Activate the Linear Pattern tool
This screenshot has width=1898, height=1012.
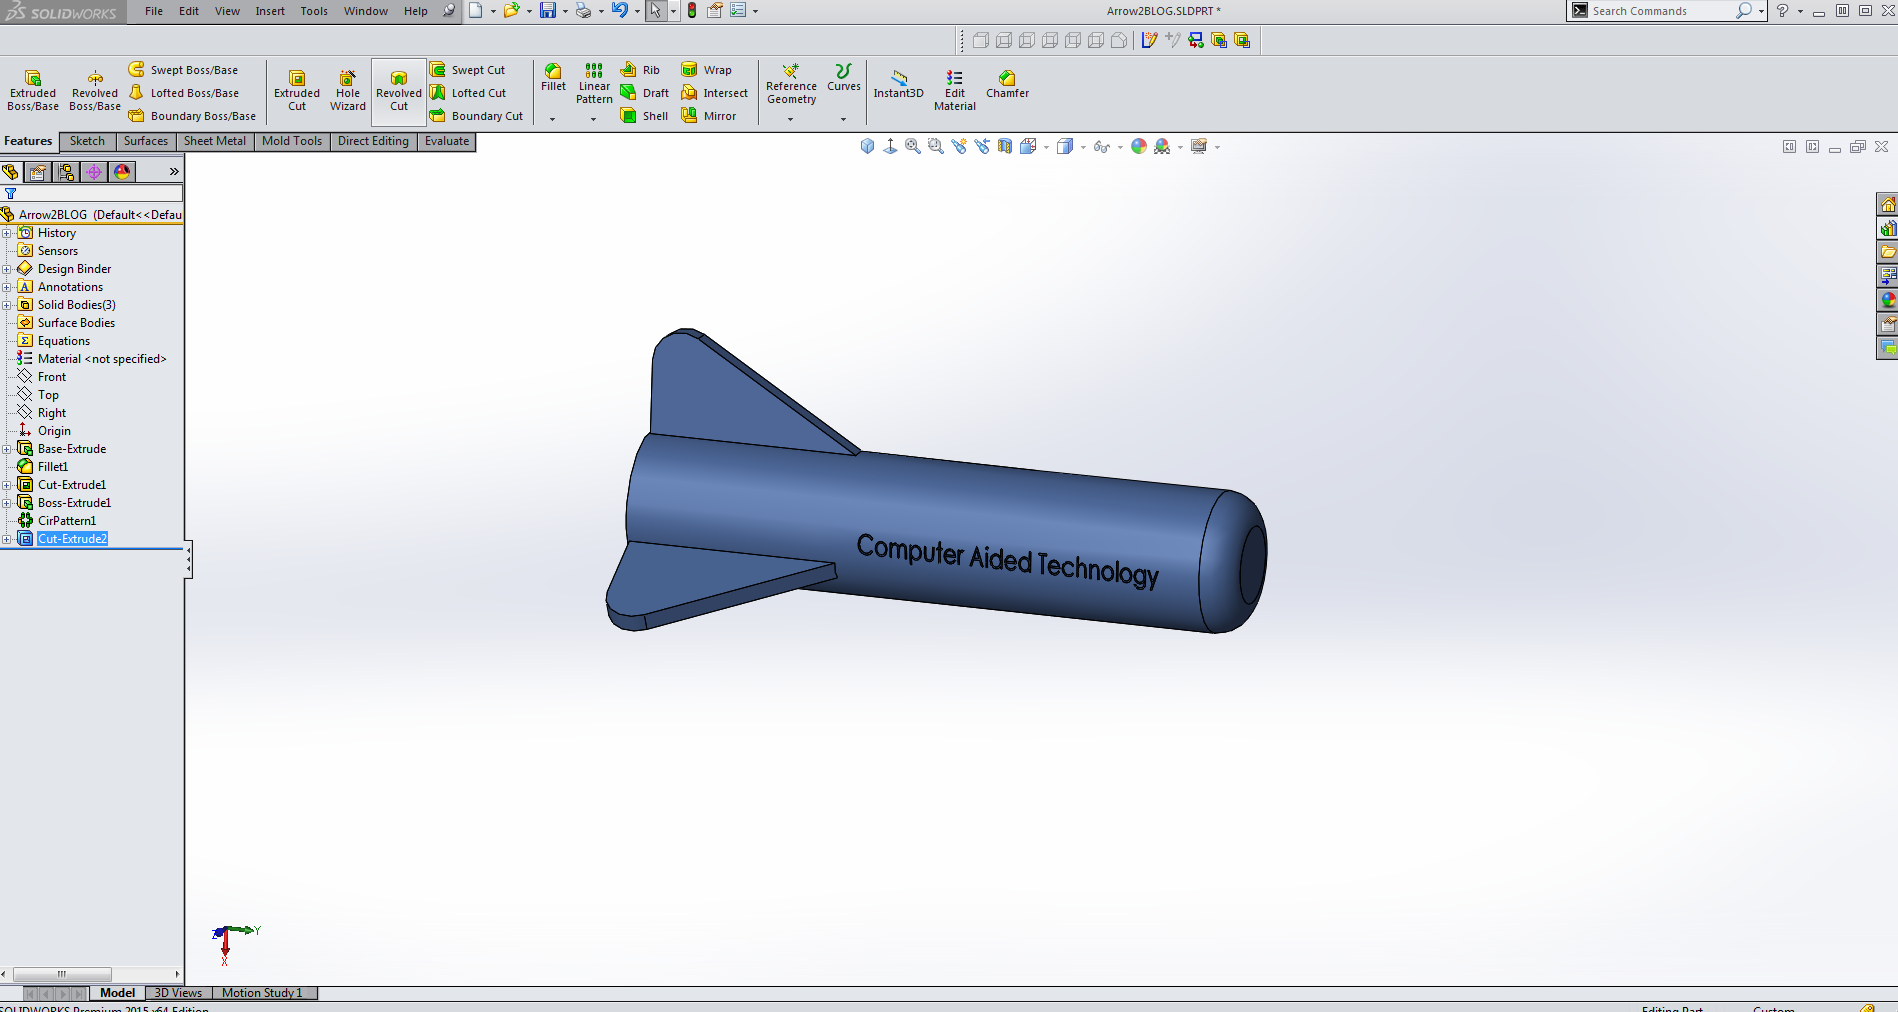594,82
